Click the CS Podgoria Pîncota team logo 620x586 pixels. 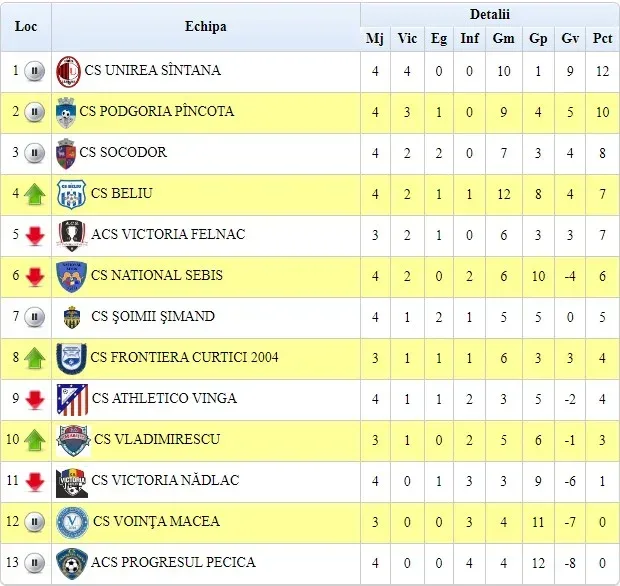66,113
